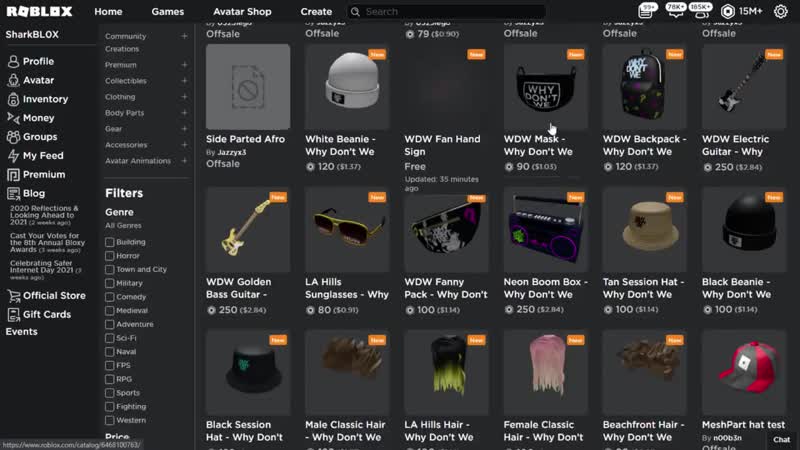Open the WDW Golden Bass Guitar thumbnail

coord(248,230)
